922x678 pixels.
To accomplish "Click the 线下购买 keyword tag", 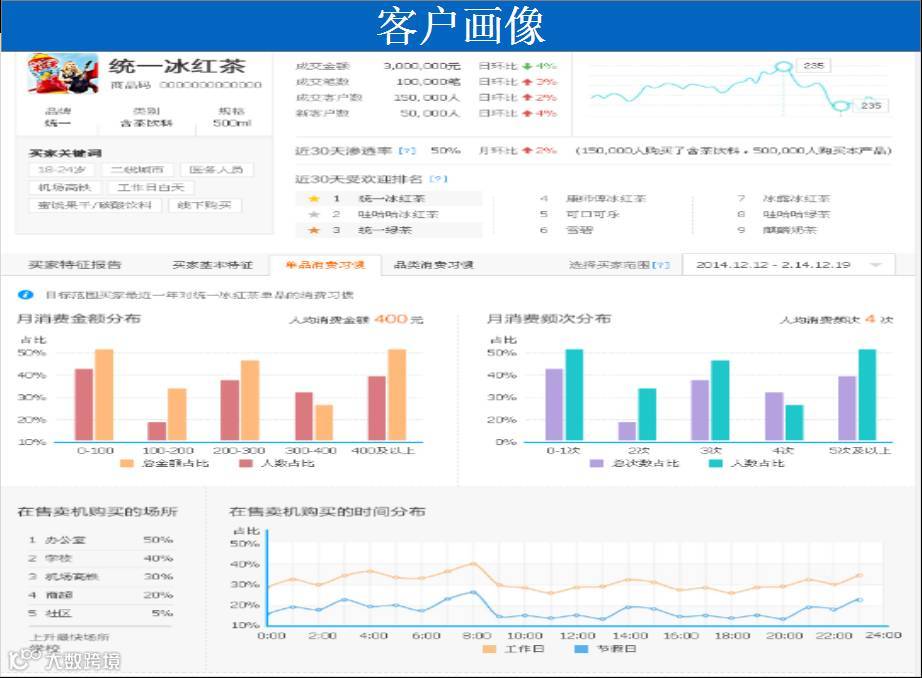I will [x=205, y=205].
